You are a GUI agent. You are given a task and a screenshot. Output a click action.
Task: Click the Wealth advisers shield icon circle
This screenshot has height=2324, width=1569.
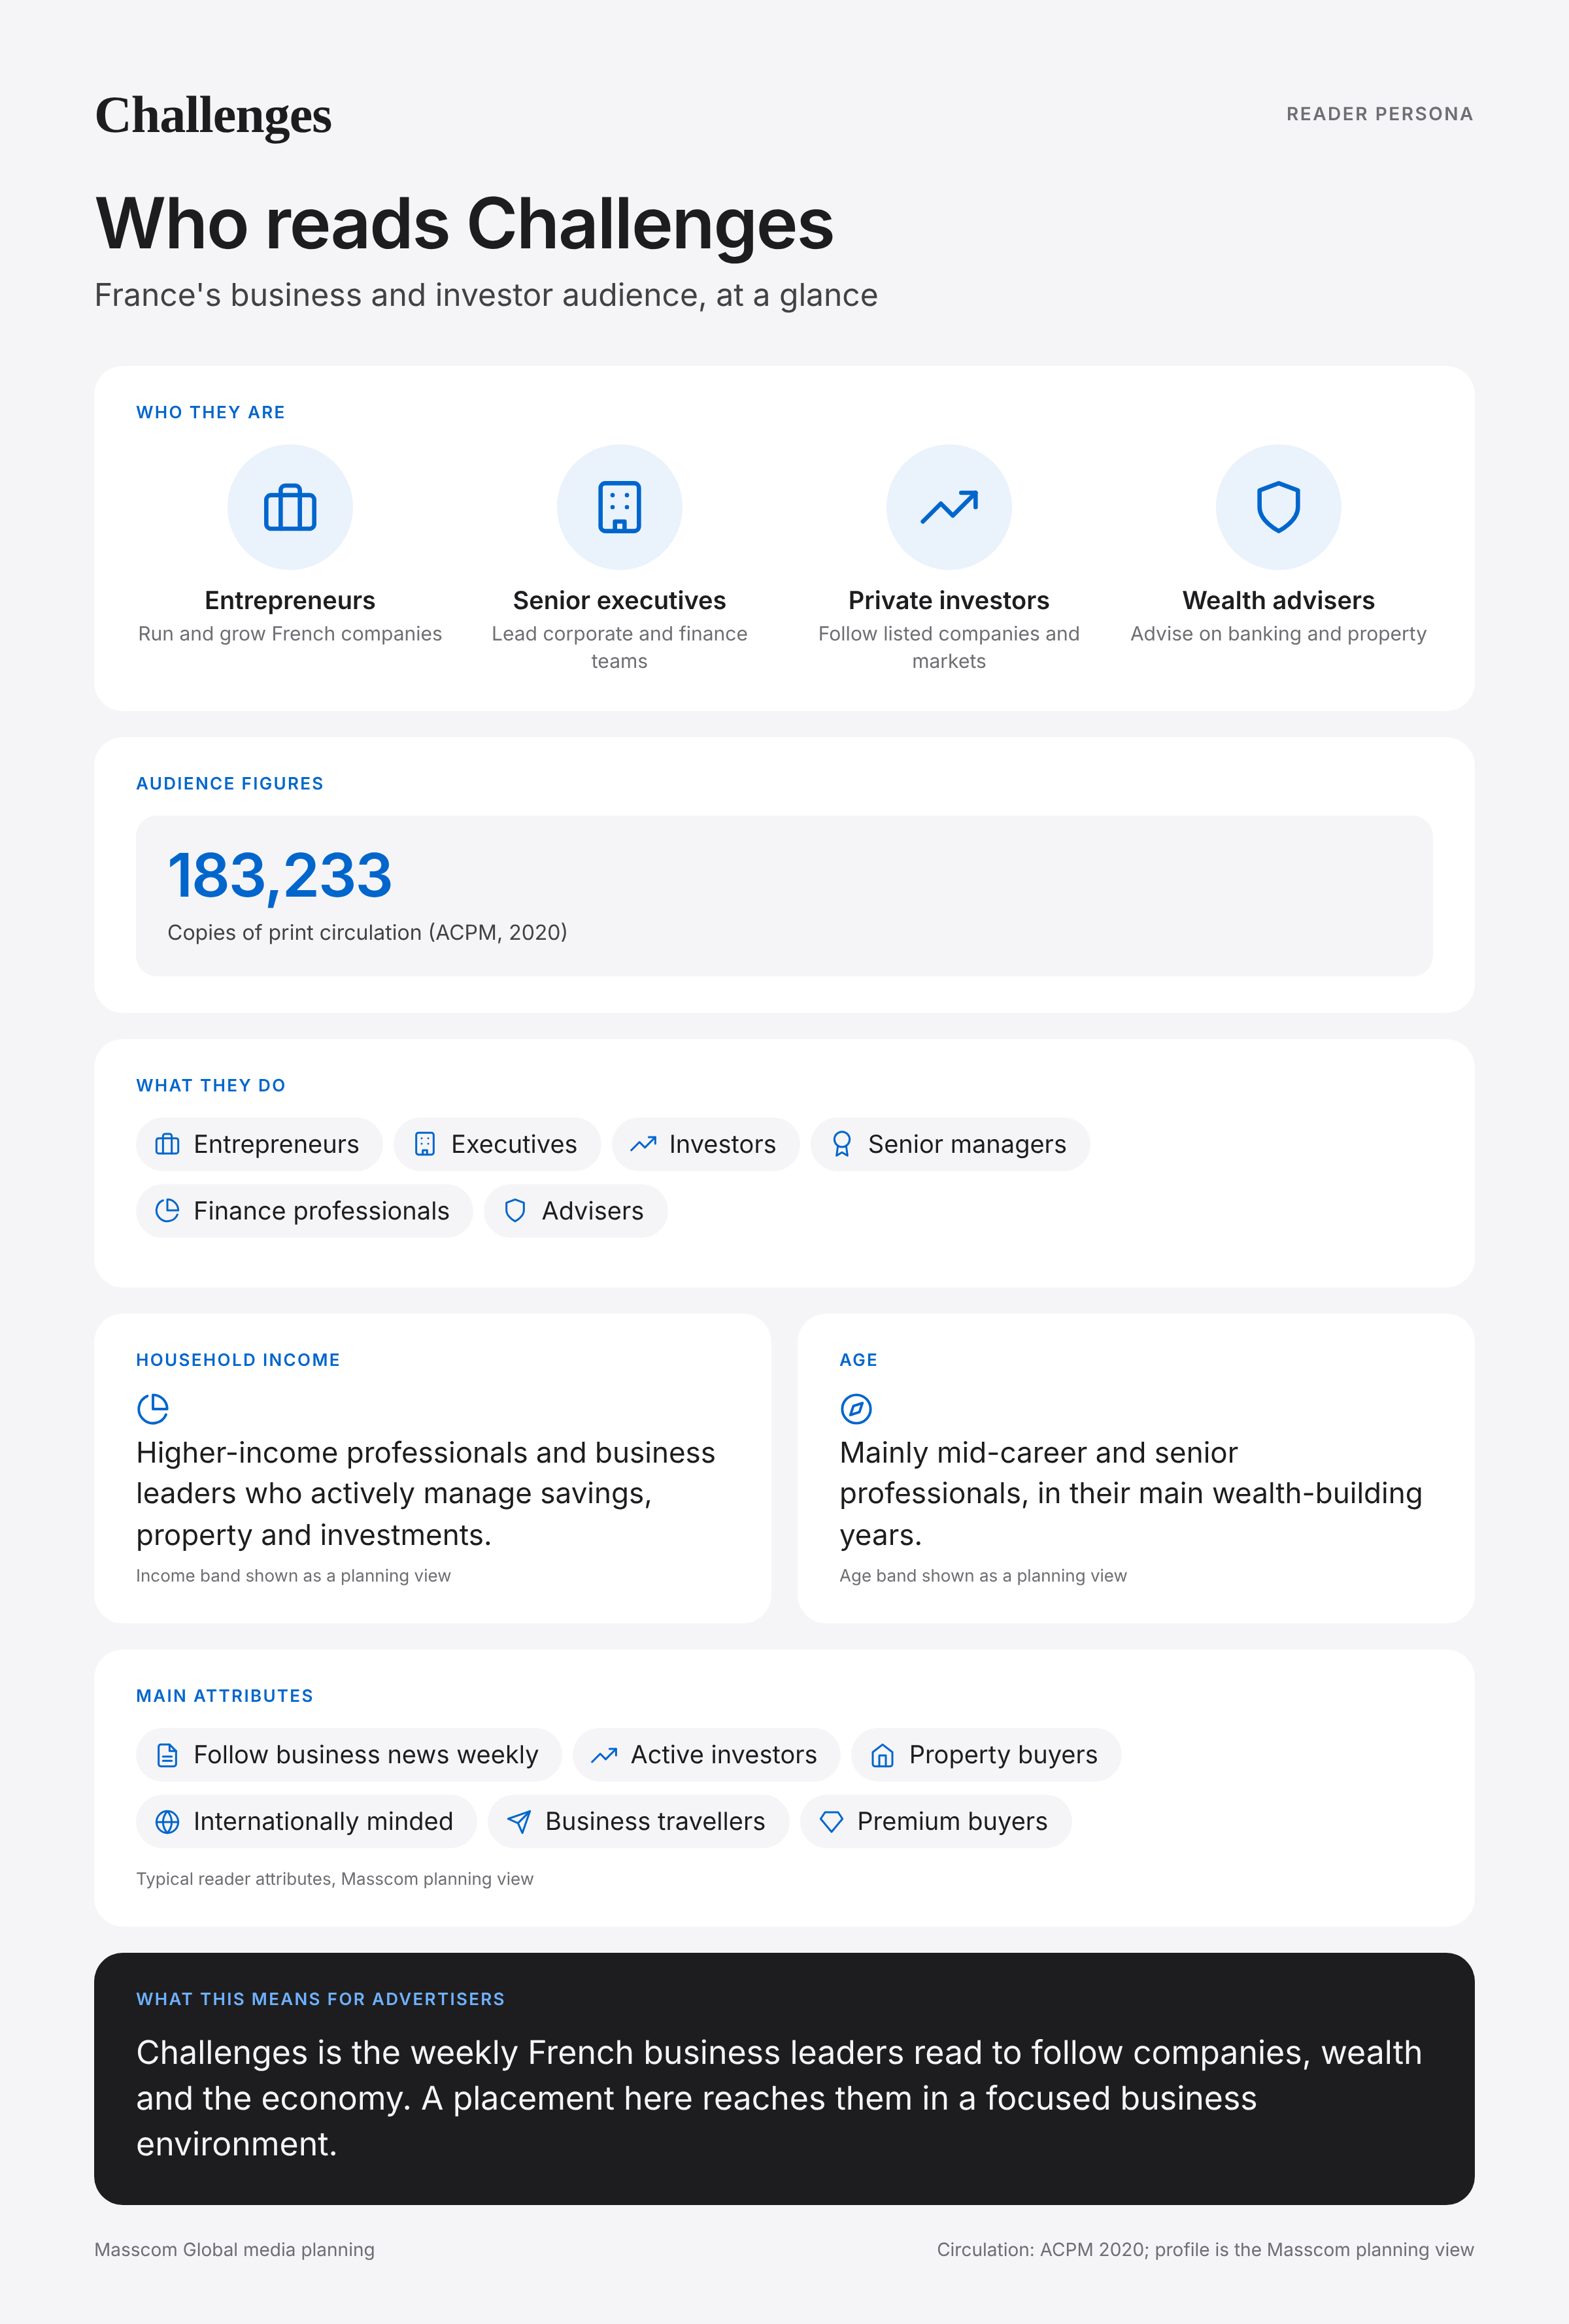click(x=1278, y=507)
